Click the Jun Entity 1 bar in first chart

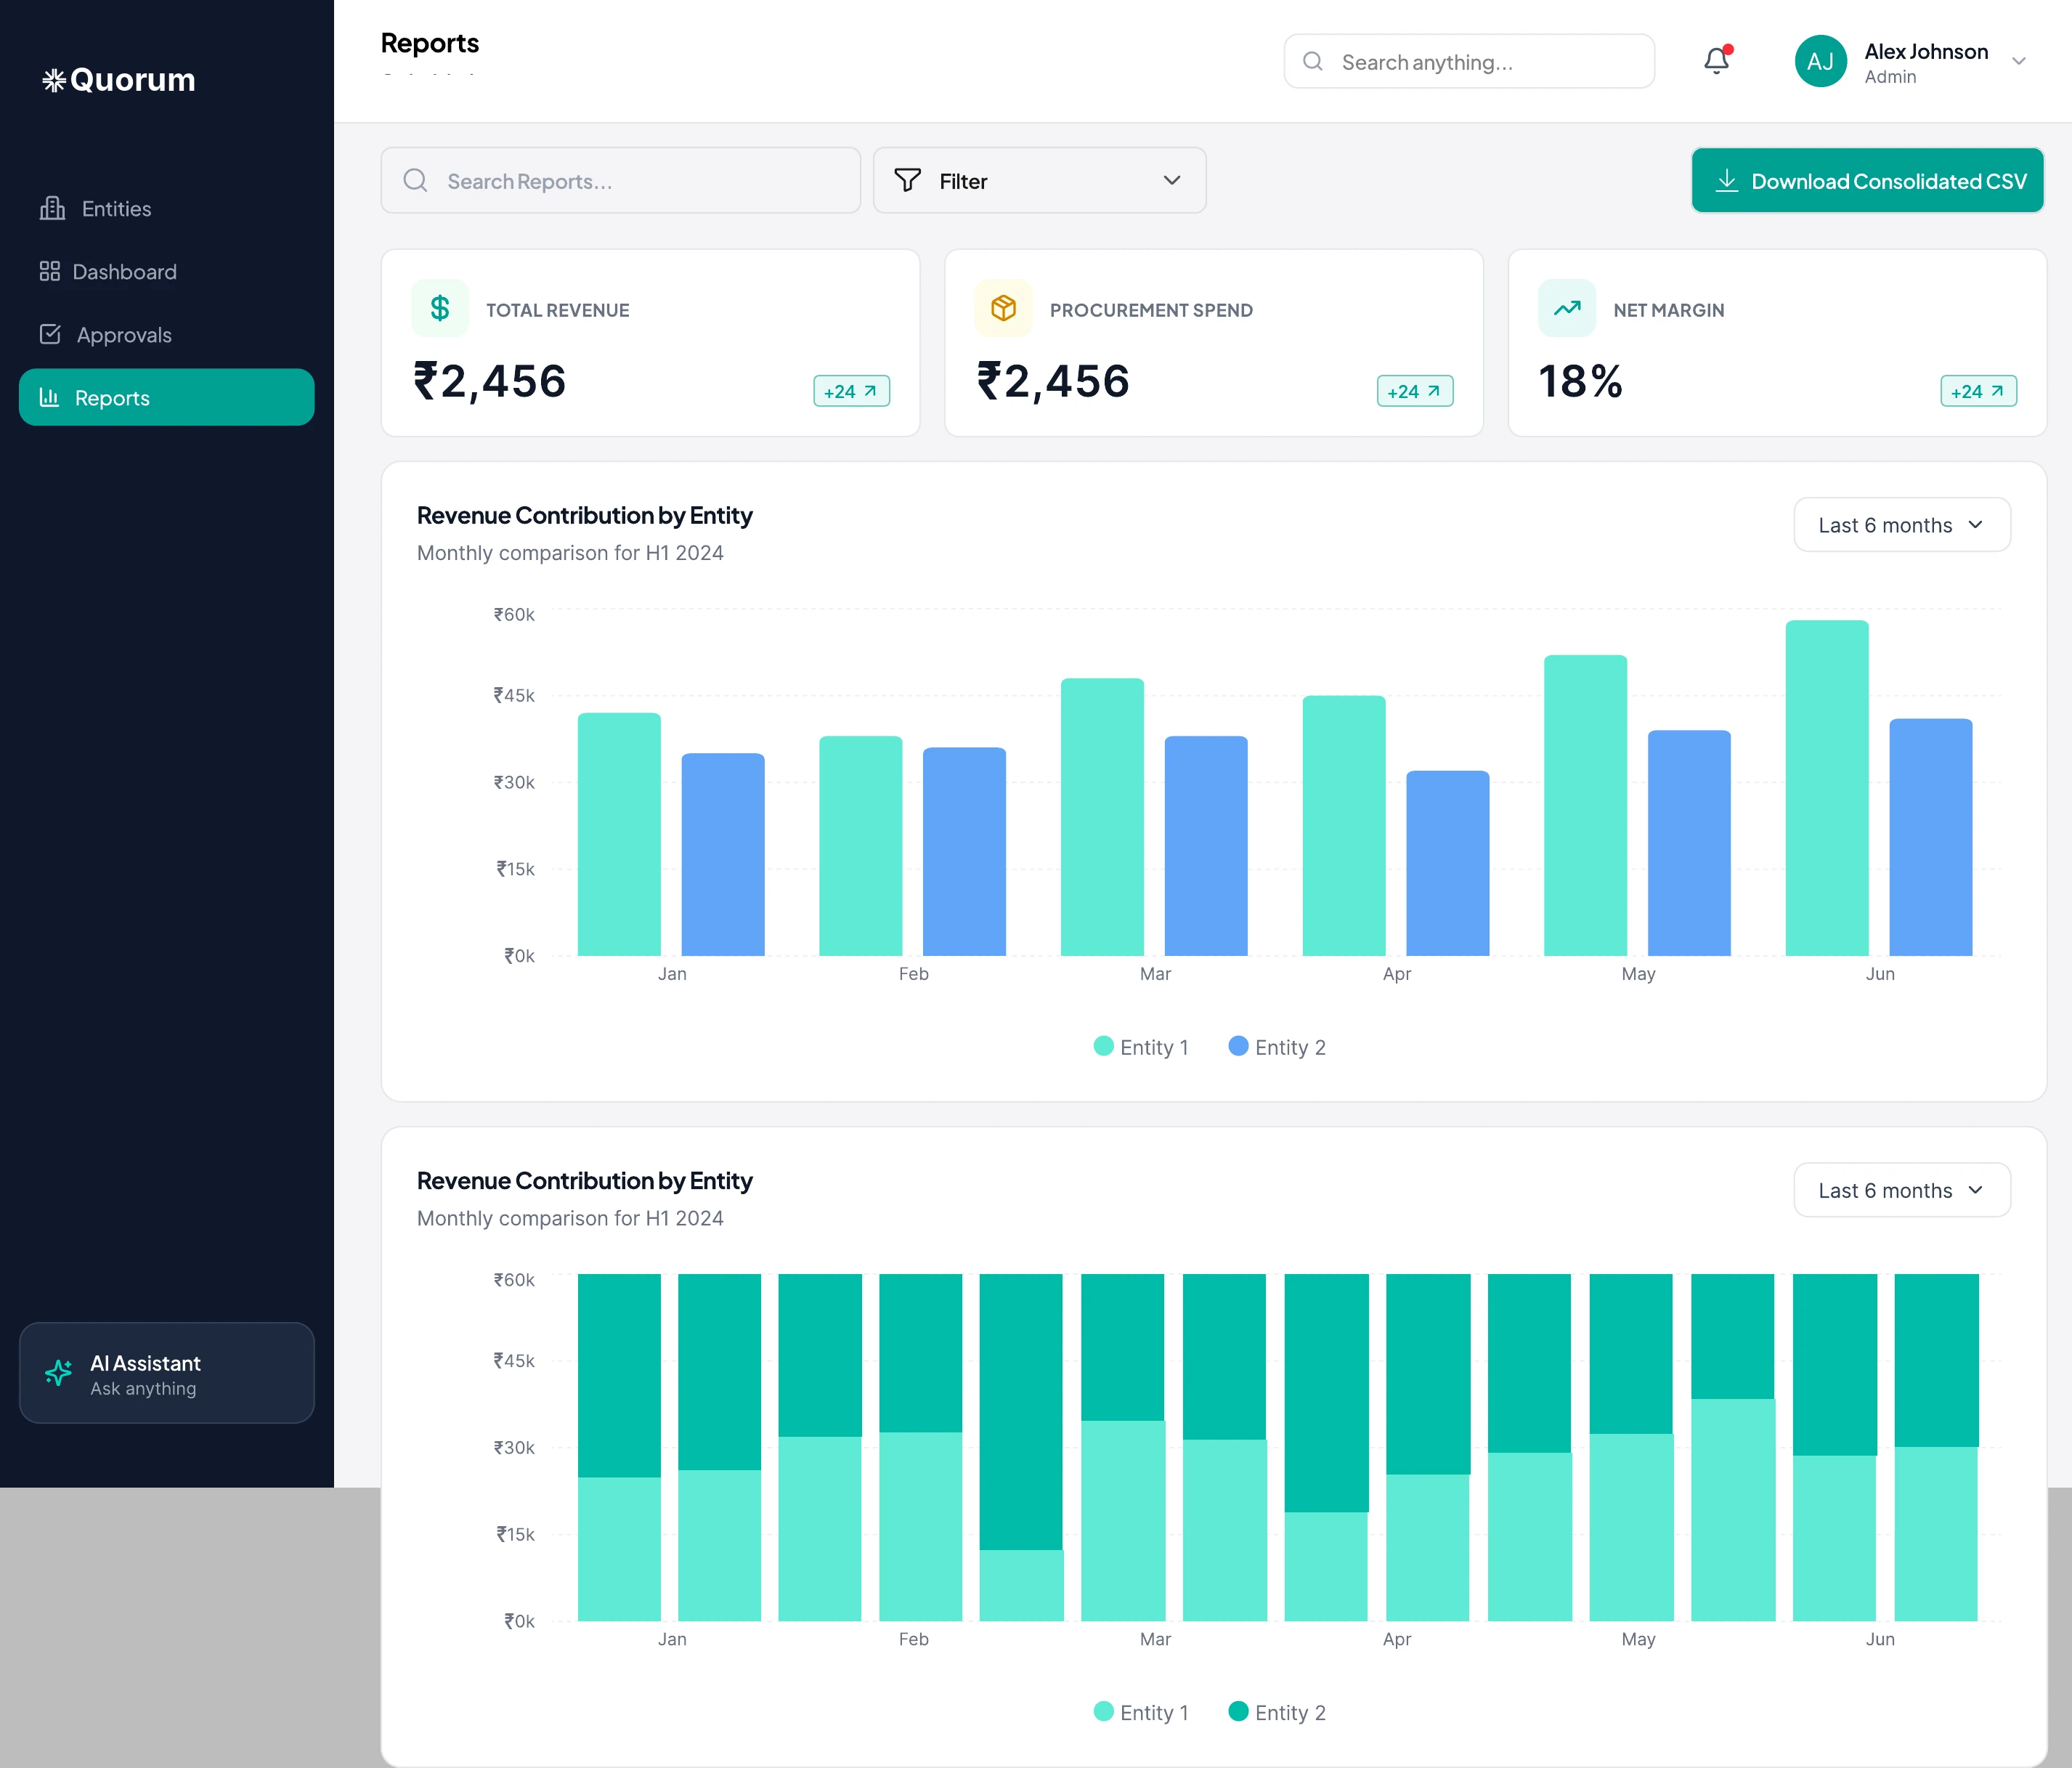click(x=1827, y=788)
